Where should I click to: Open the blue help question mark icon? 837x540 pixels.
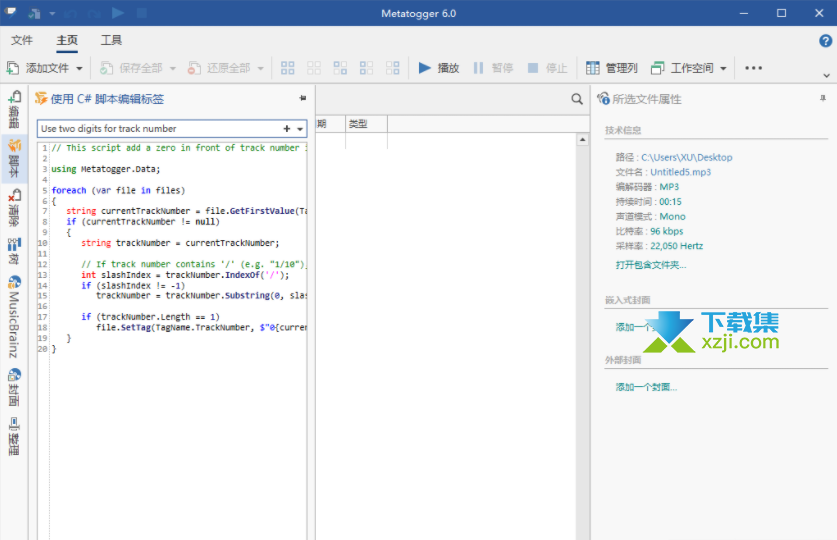(825, 41)
